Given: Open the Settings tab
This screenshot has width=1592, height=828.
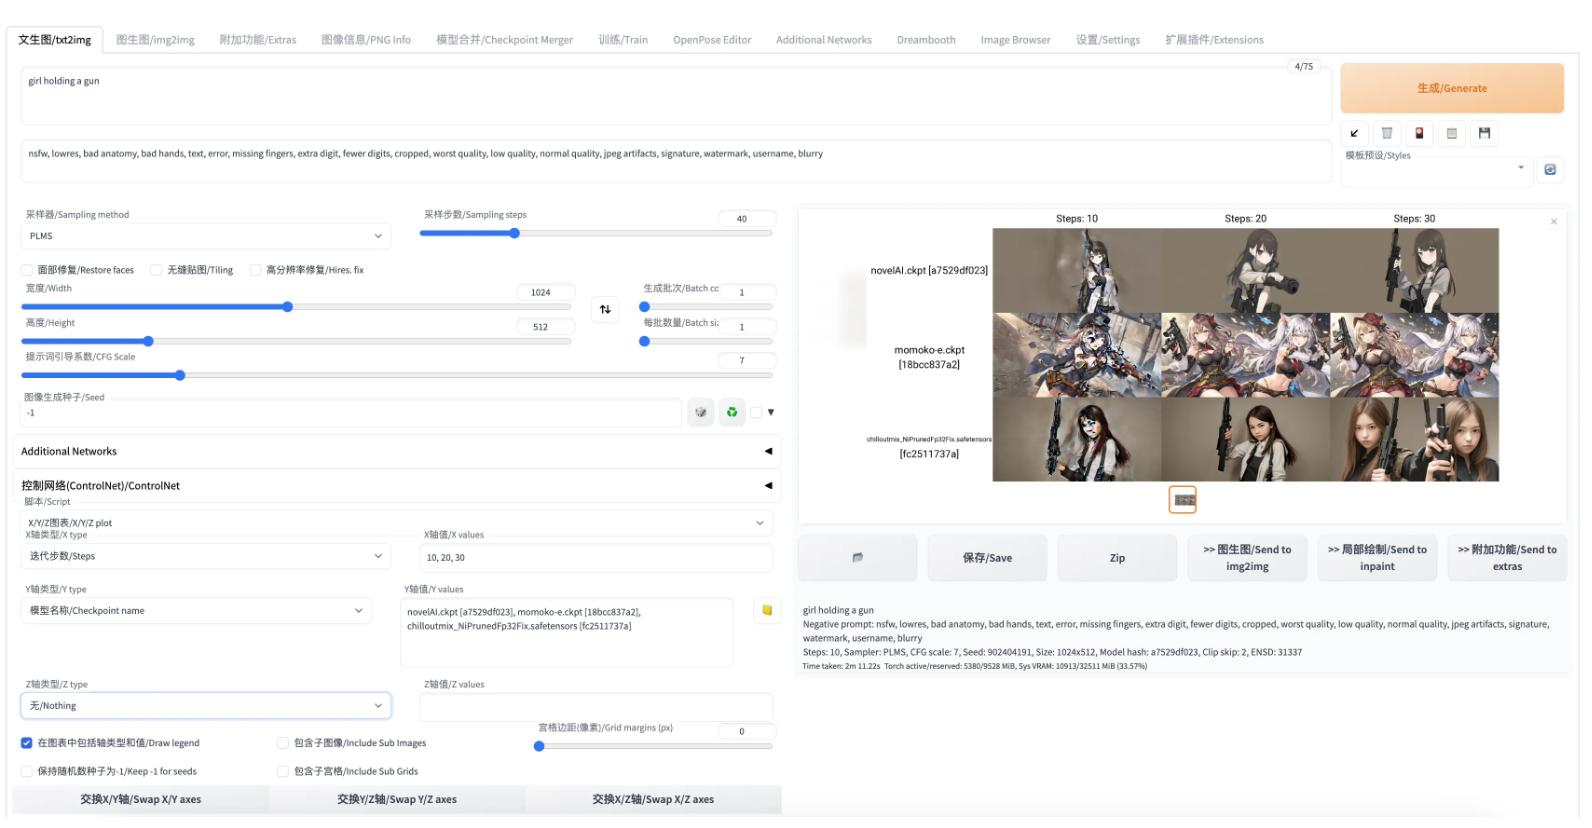Looking at the screenshot, I should [x=1107, y=40].
